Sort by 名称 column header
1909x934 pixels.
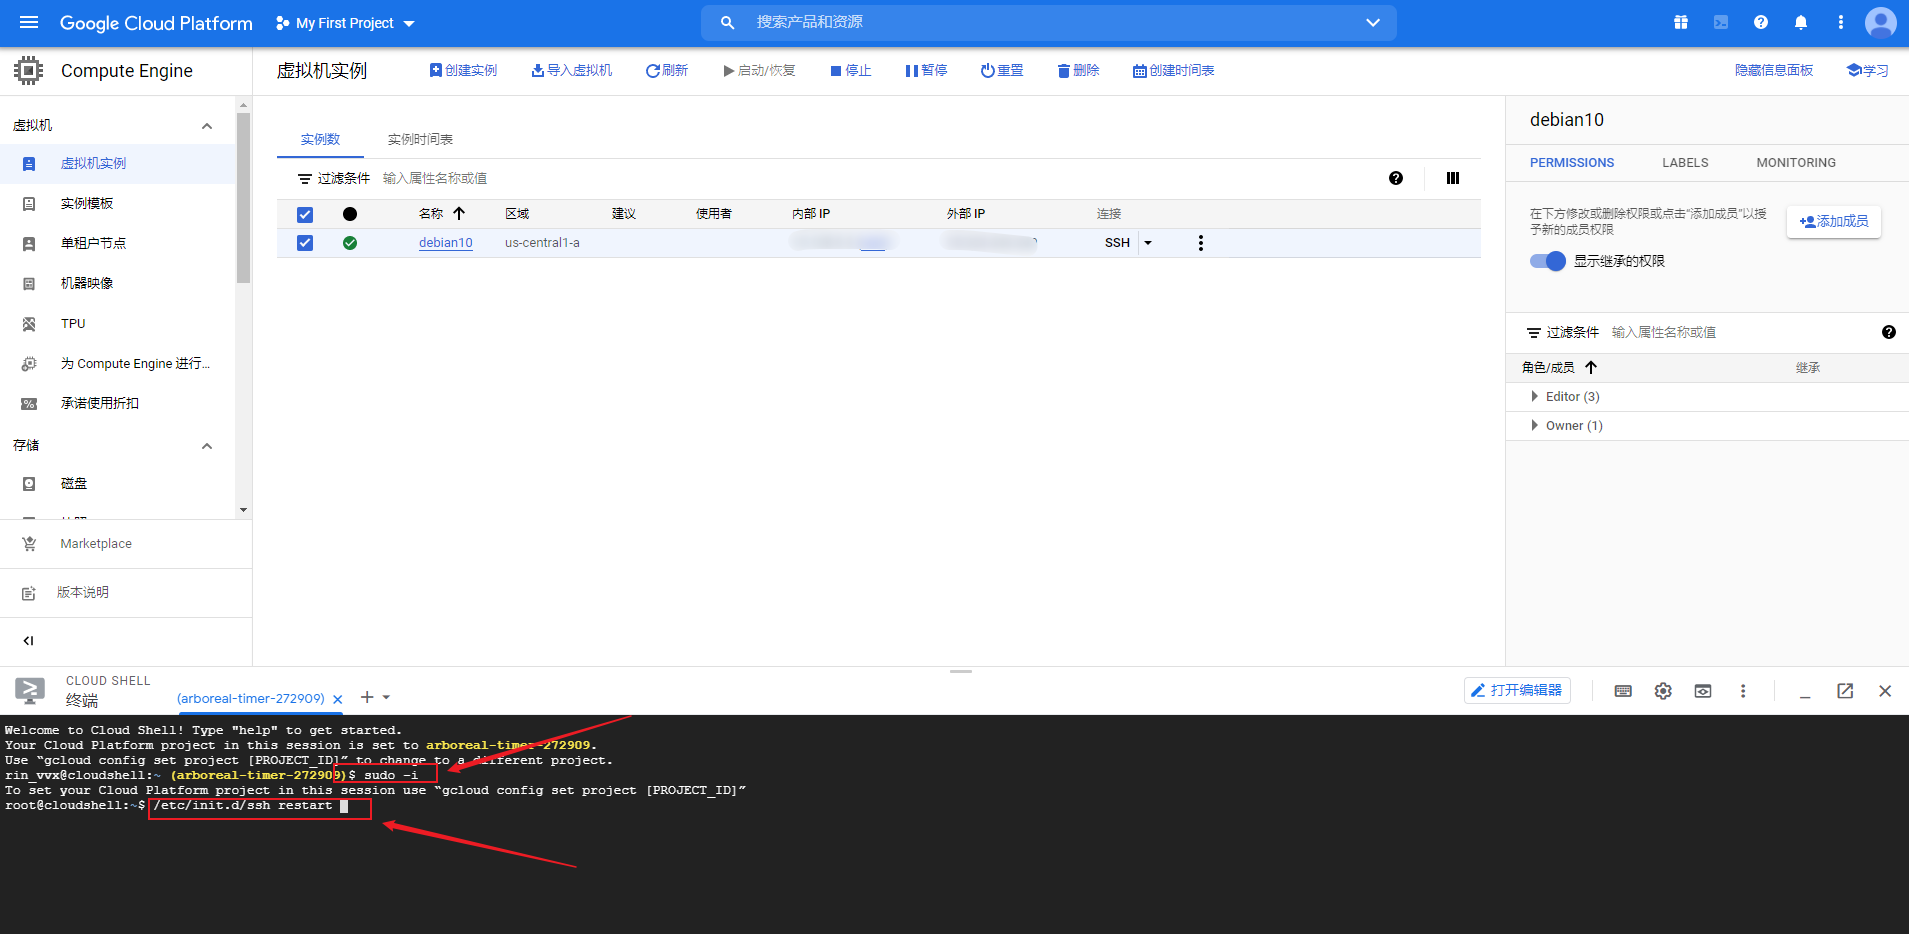point(442,213)
